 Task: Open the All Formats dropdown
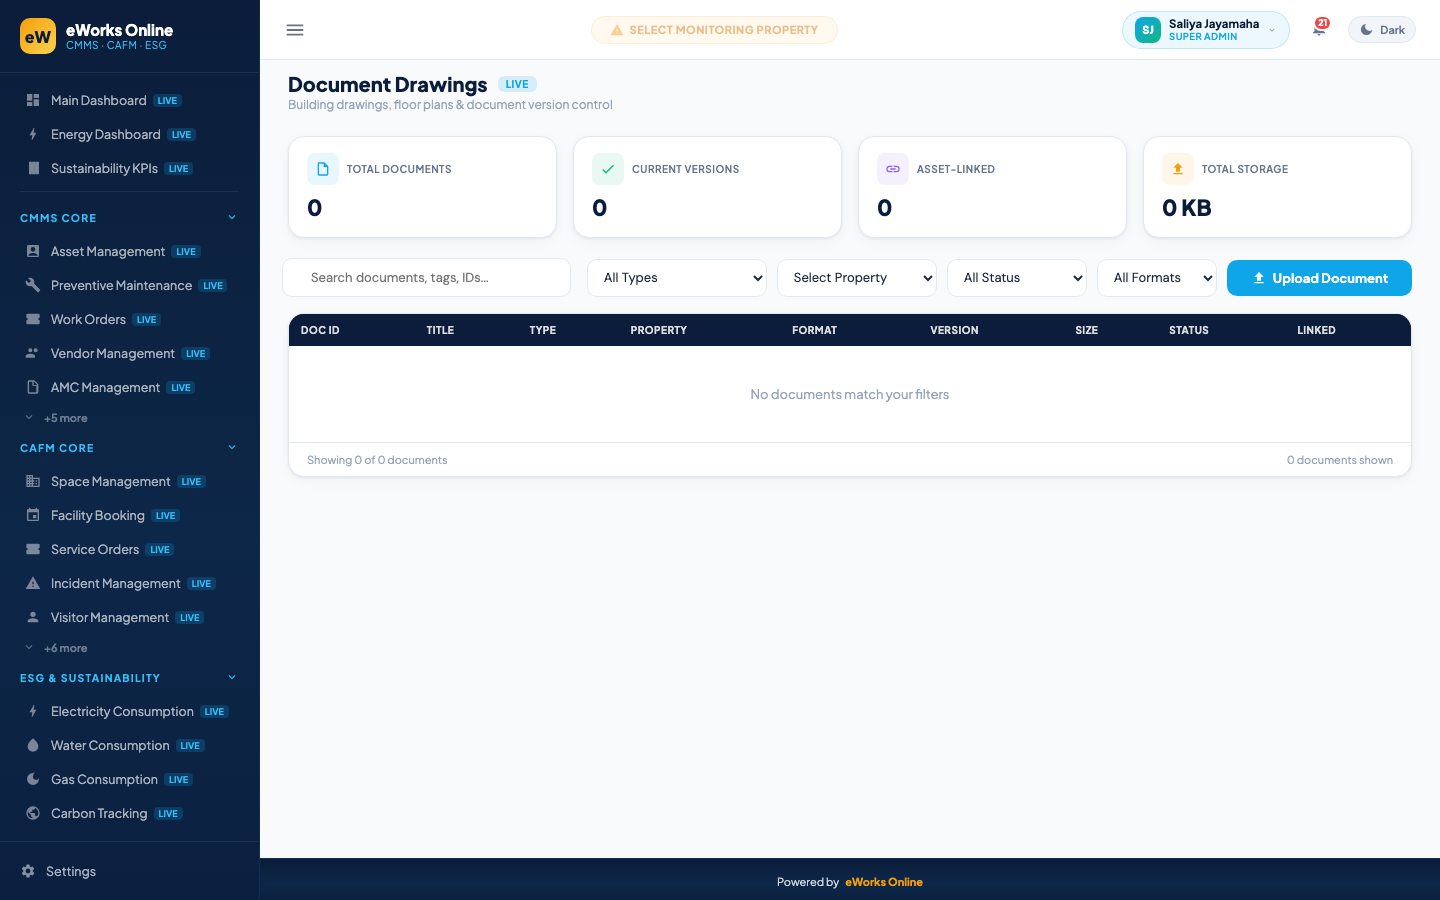[x=1157, y=278]
